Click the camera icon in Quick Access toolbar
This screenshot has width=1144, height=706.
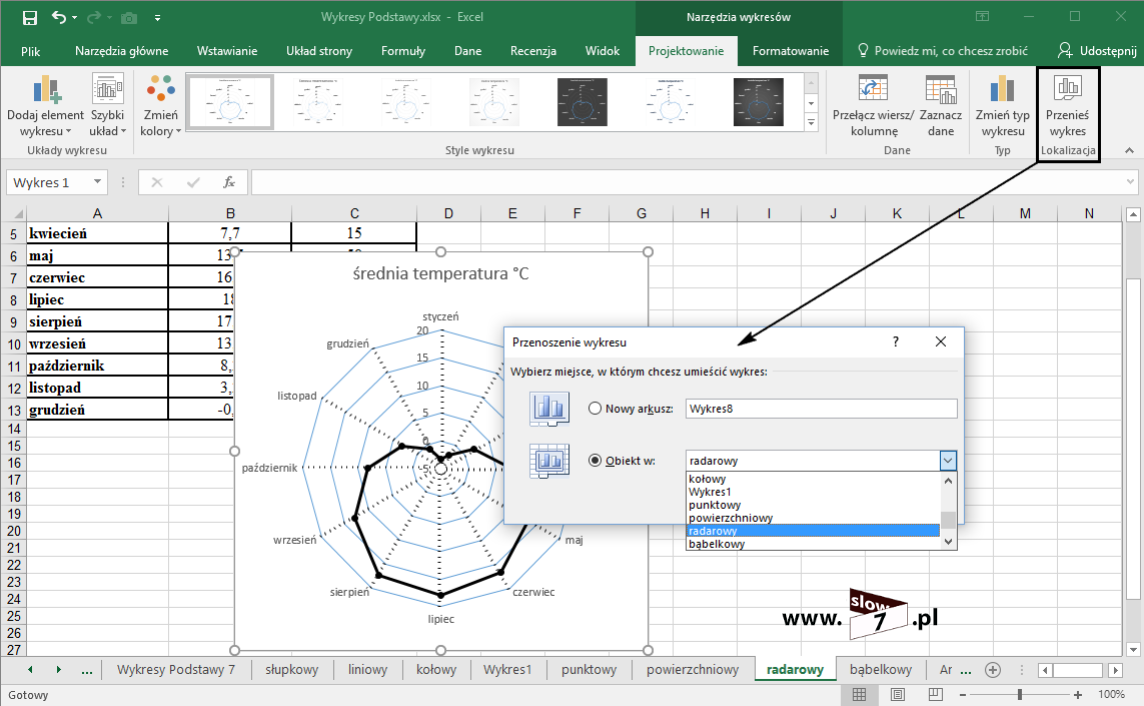129,18
